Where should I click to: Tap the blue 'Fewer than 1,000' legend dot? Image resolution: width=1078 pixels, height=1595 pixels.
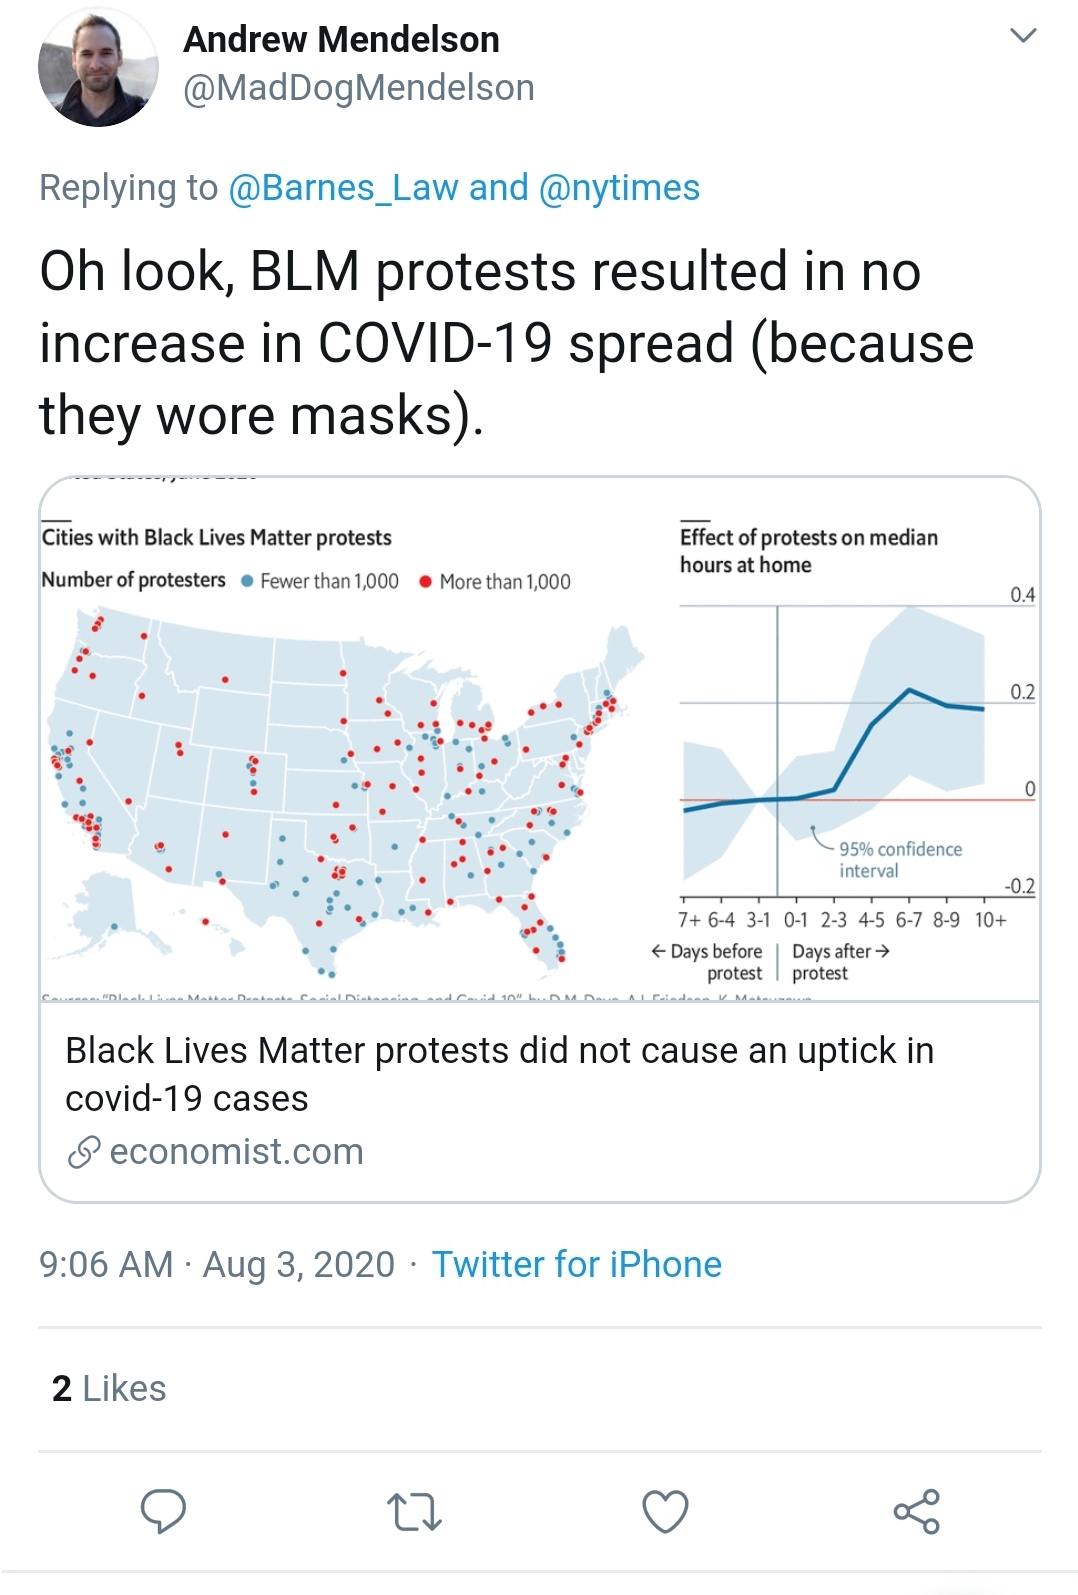pyautogui.click(x=247, y=581)
